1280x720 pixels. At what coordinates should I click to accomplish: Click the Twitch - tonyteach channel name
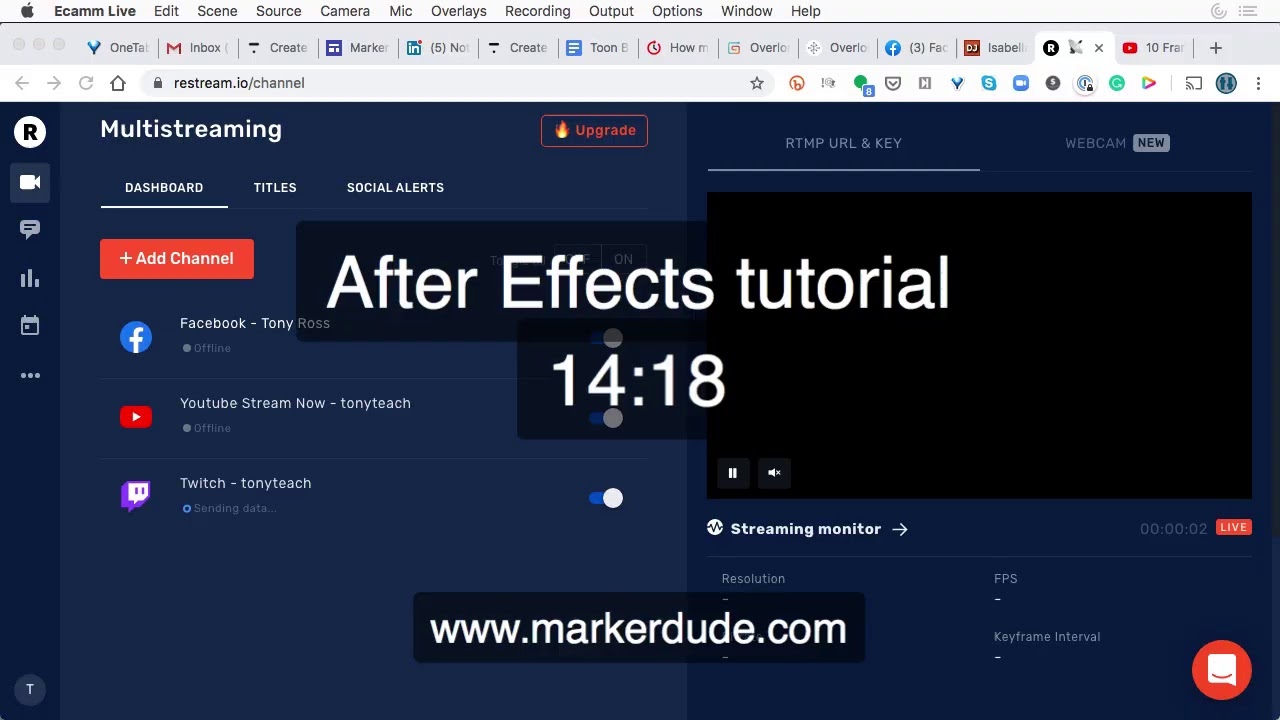pos(246,483)
